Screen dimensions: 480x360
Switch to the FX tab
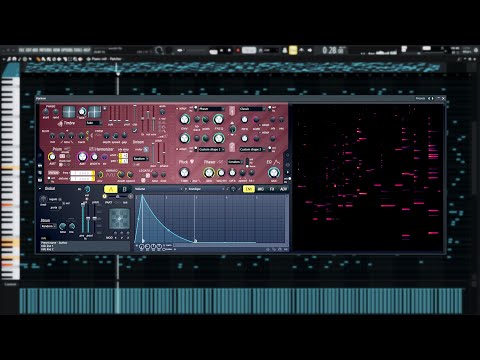pos(272,189)
